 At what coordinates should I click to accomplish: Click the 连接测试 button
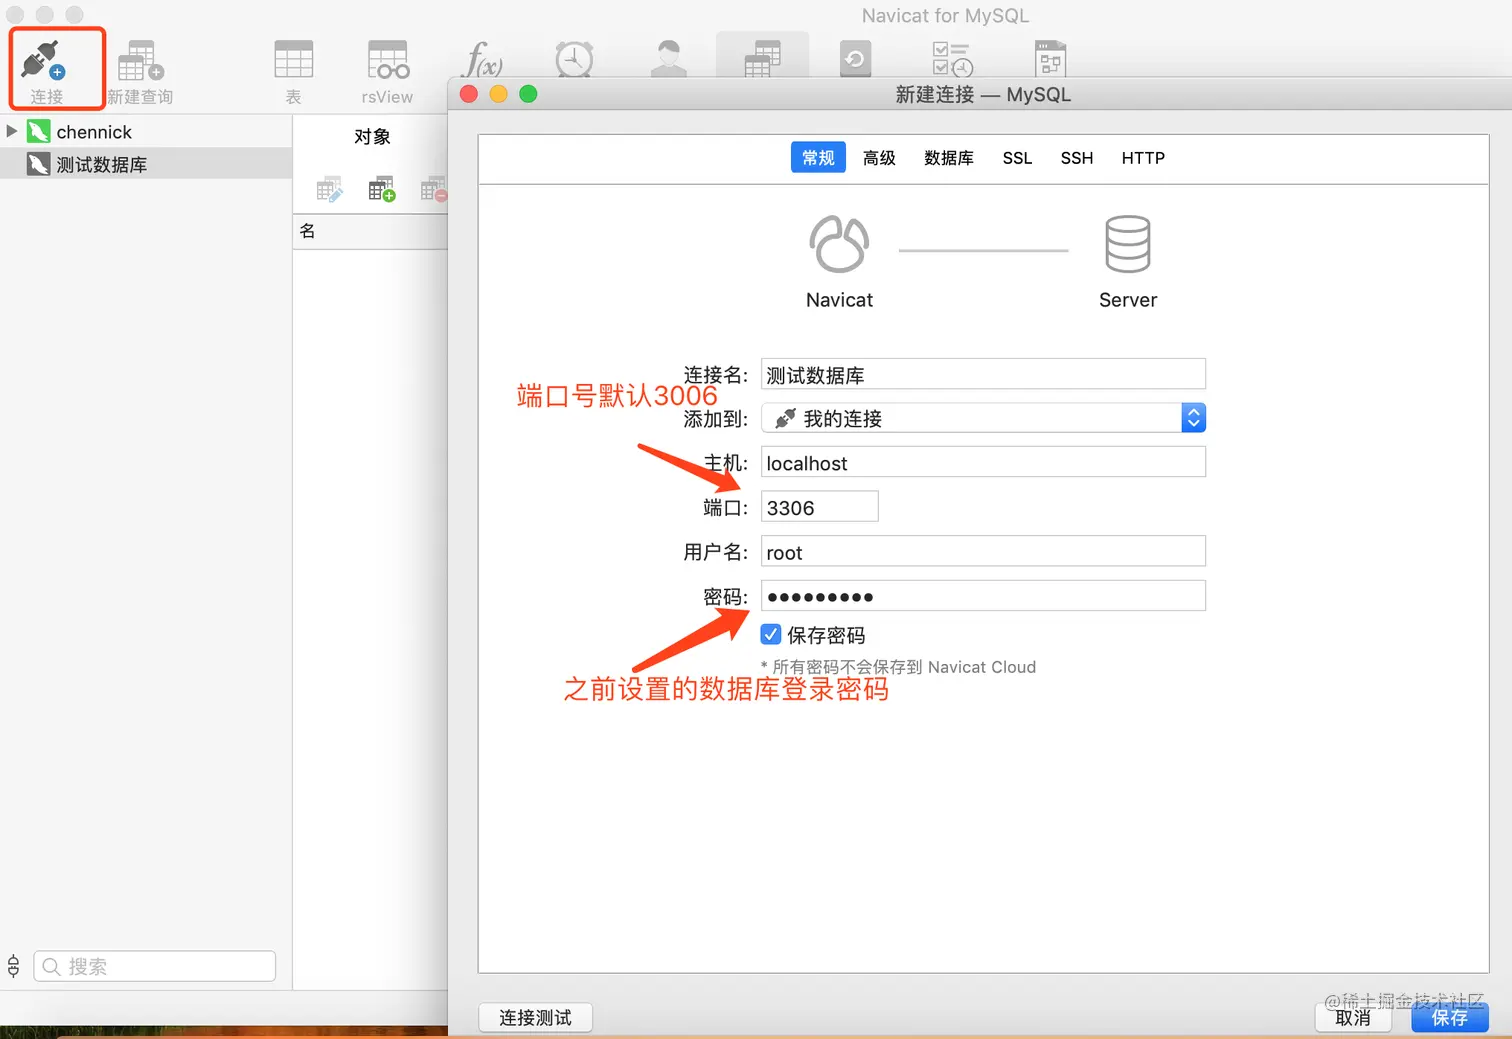[x=535, y=1017]
